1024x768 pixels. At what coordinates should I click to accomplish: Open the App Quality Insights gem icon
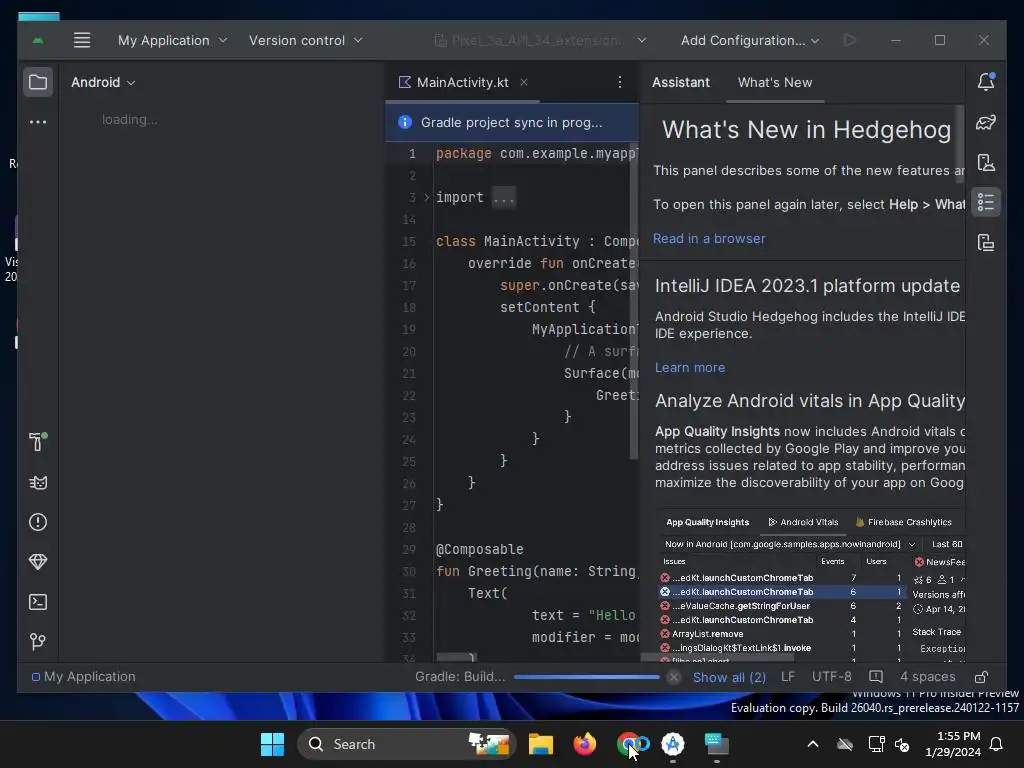(38, 562)
